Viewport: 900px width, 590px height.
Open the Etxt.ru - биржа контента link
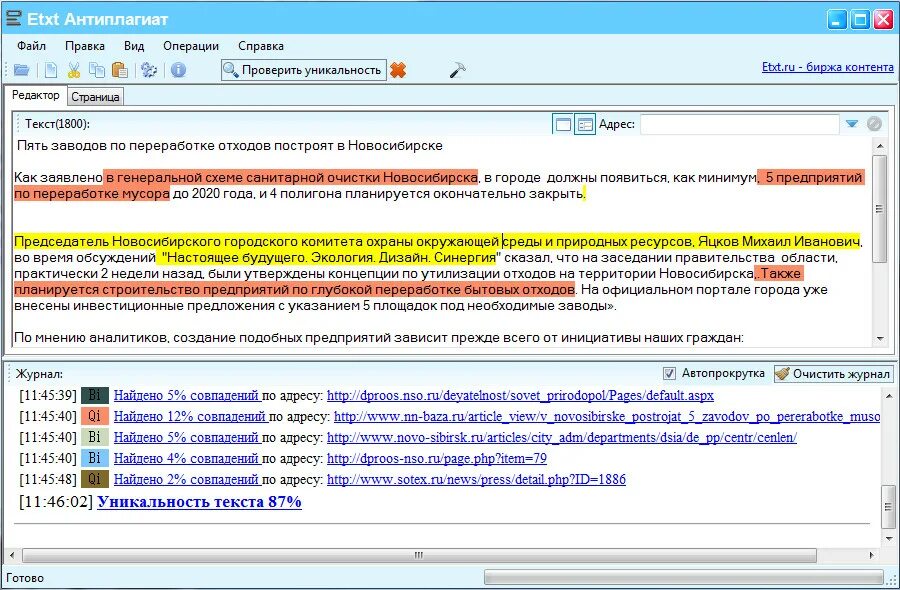pos(828,67)
